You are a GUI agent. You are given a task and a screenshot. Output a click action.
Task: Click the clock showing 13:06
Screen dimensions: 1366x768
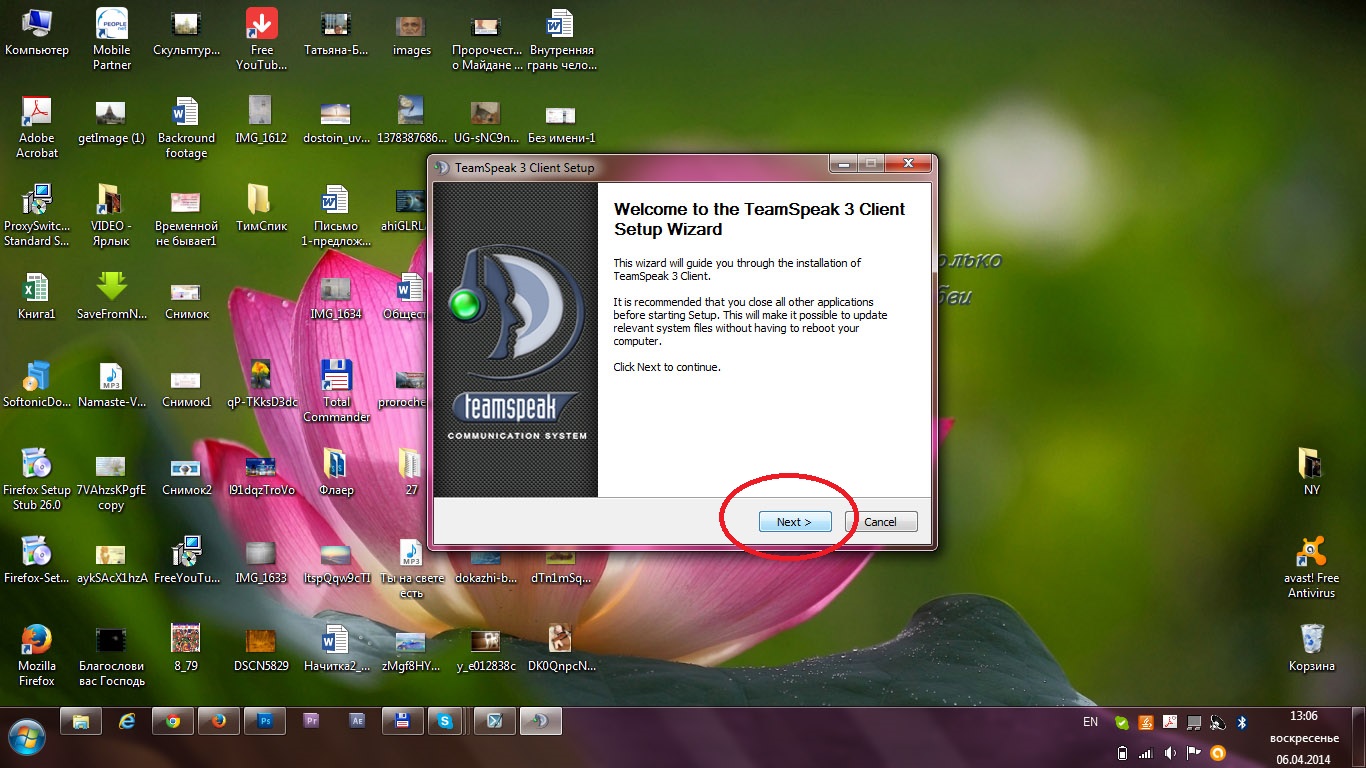tap(1305, 716)
